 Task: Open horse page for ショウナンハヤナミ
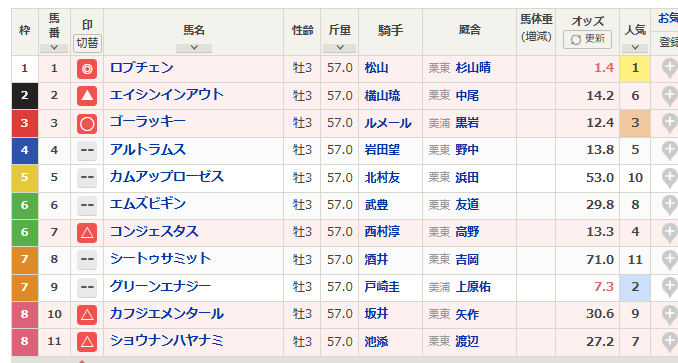click(166, 341)
